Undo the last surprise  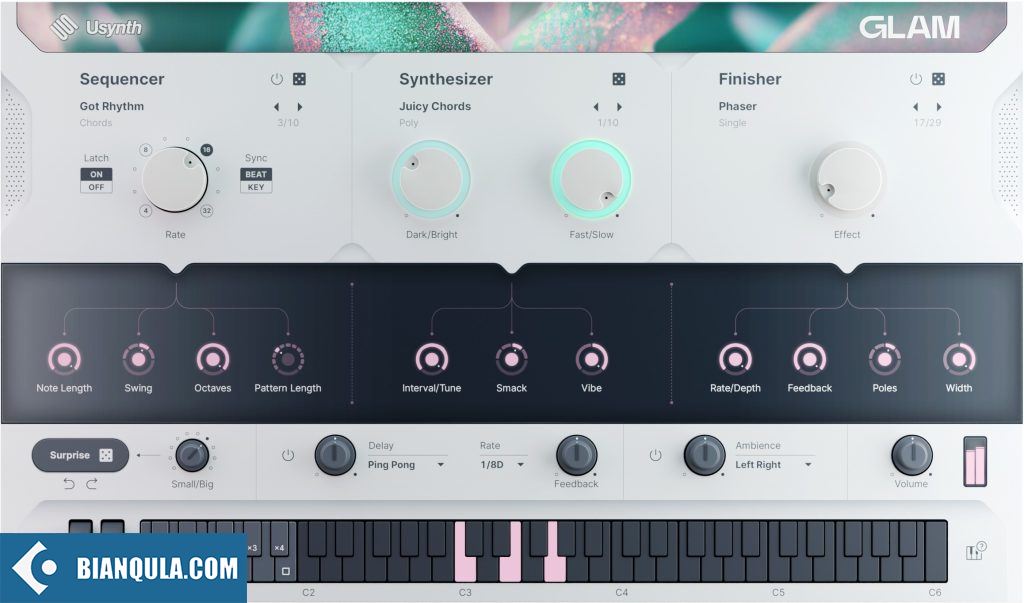pos(69,483)
